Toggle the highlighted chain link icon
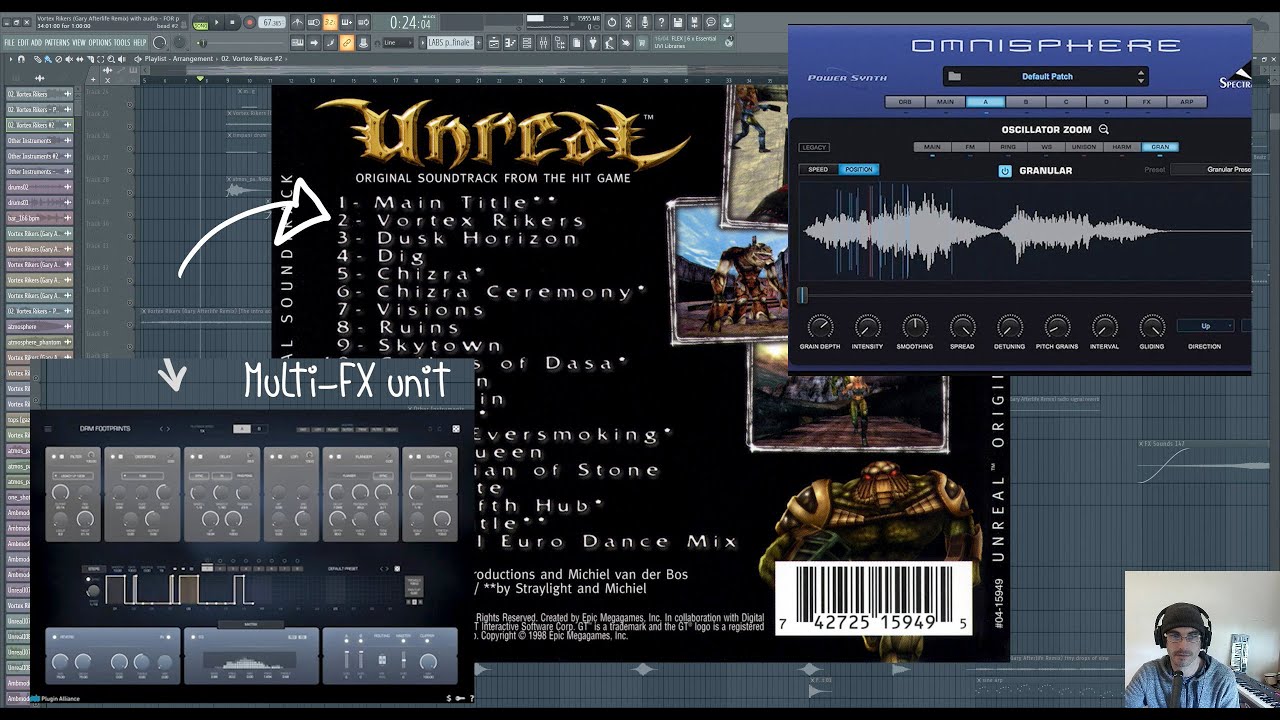 pyautogui.click(x=347, y=43)
